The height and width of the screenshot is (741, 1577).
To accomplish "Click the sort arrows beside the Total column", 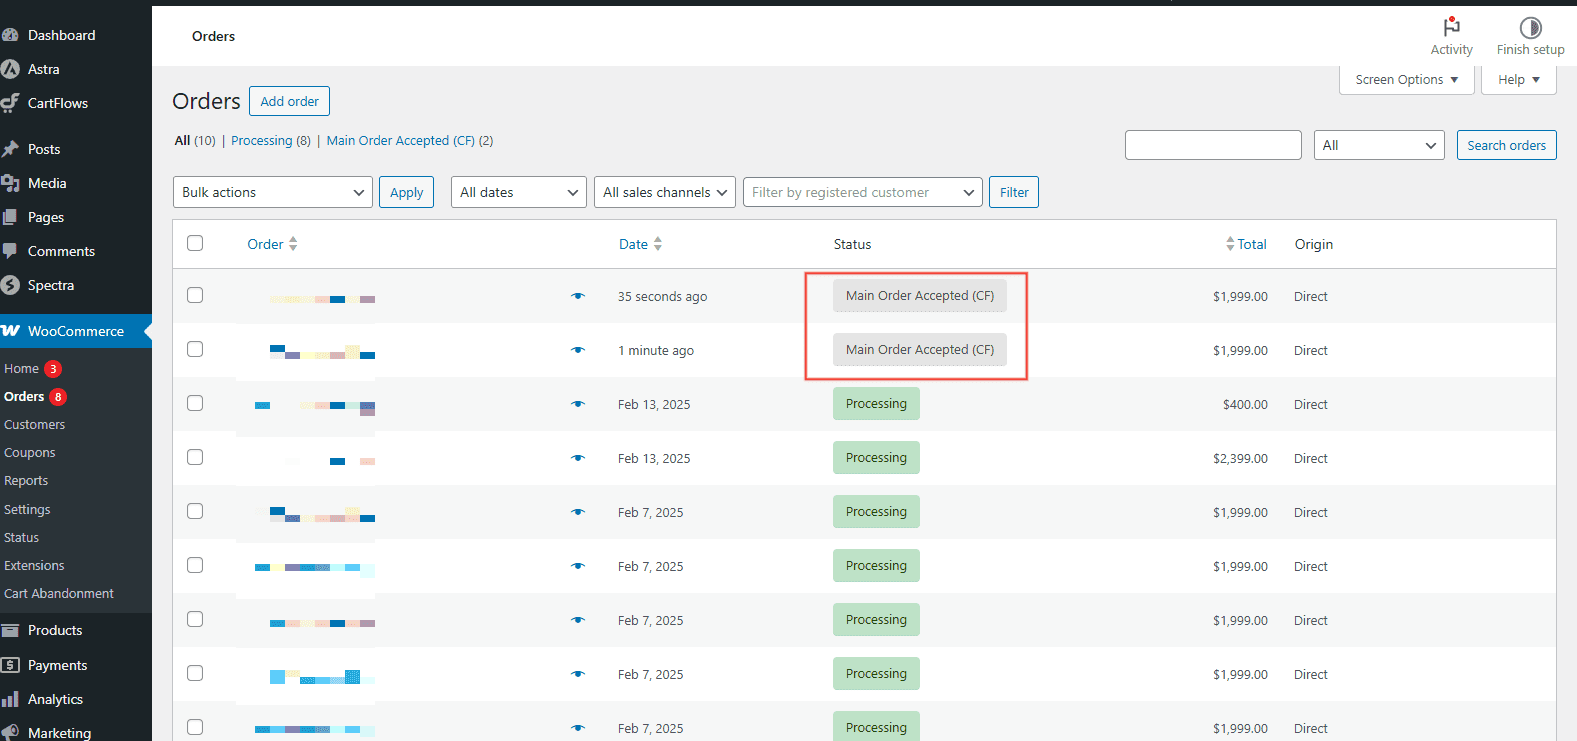I will click(x=1230, y=244).
